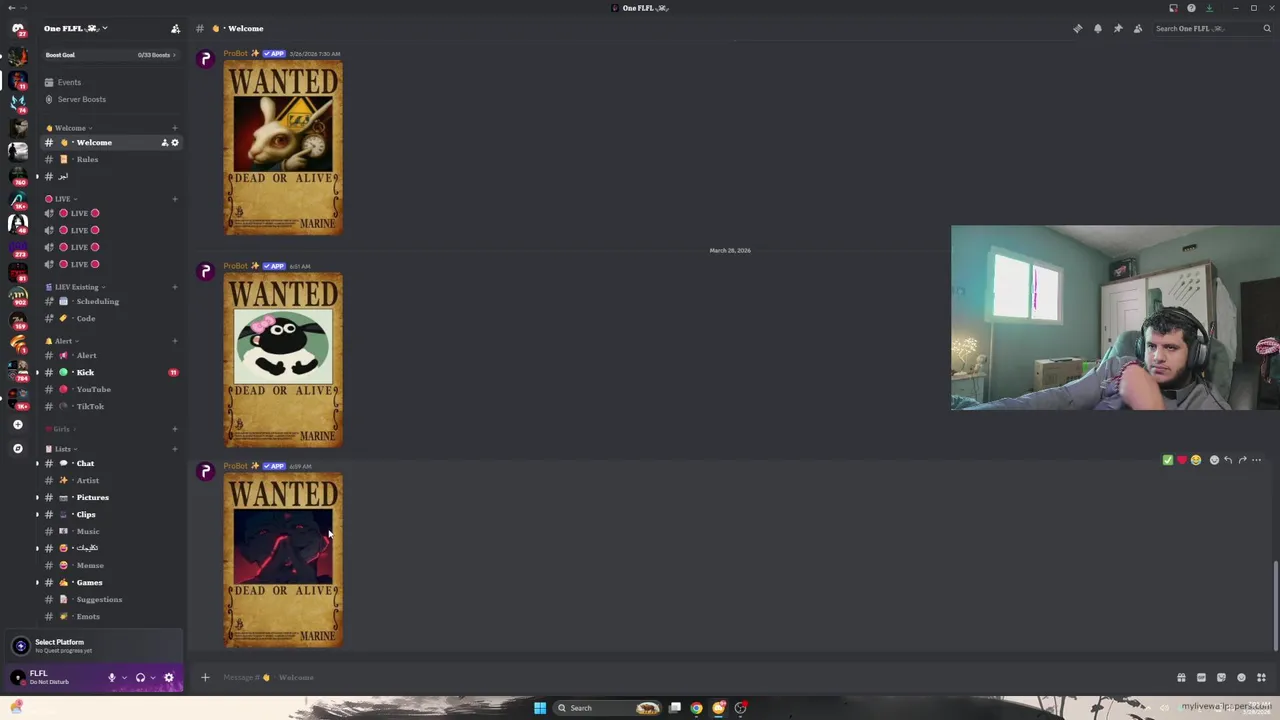Open the YouTube channel
The width and height of the screenshot is (1280, 720).
point(110,389)
